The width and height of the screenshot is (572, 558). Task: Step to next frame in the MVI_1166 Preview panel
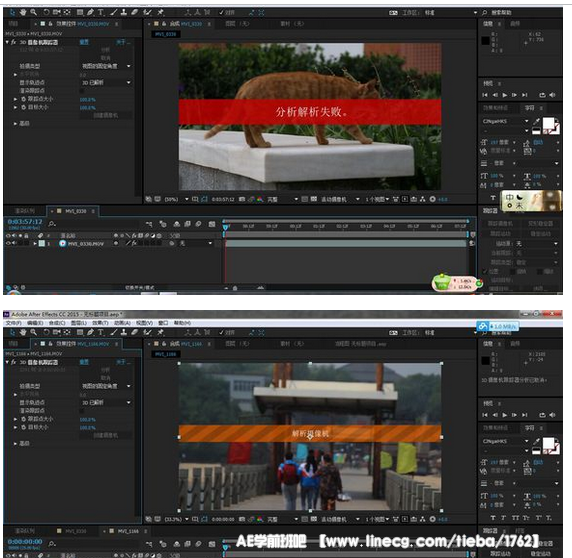[514, 415]
